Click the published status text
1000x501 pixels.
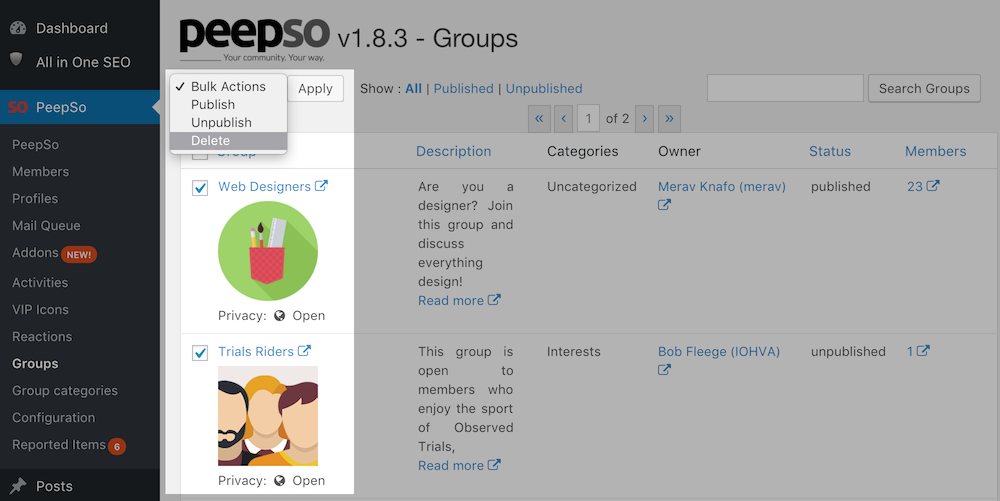(x=841, y=186)
